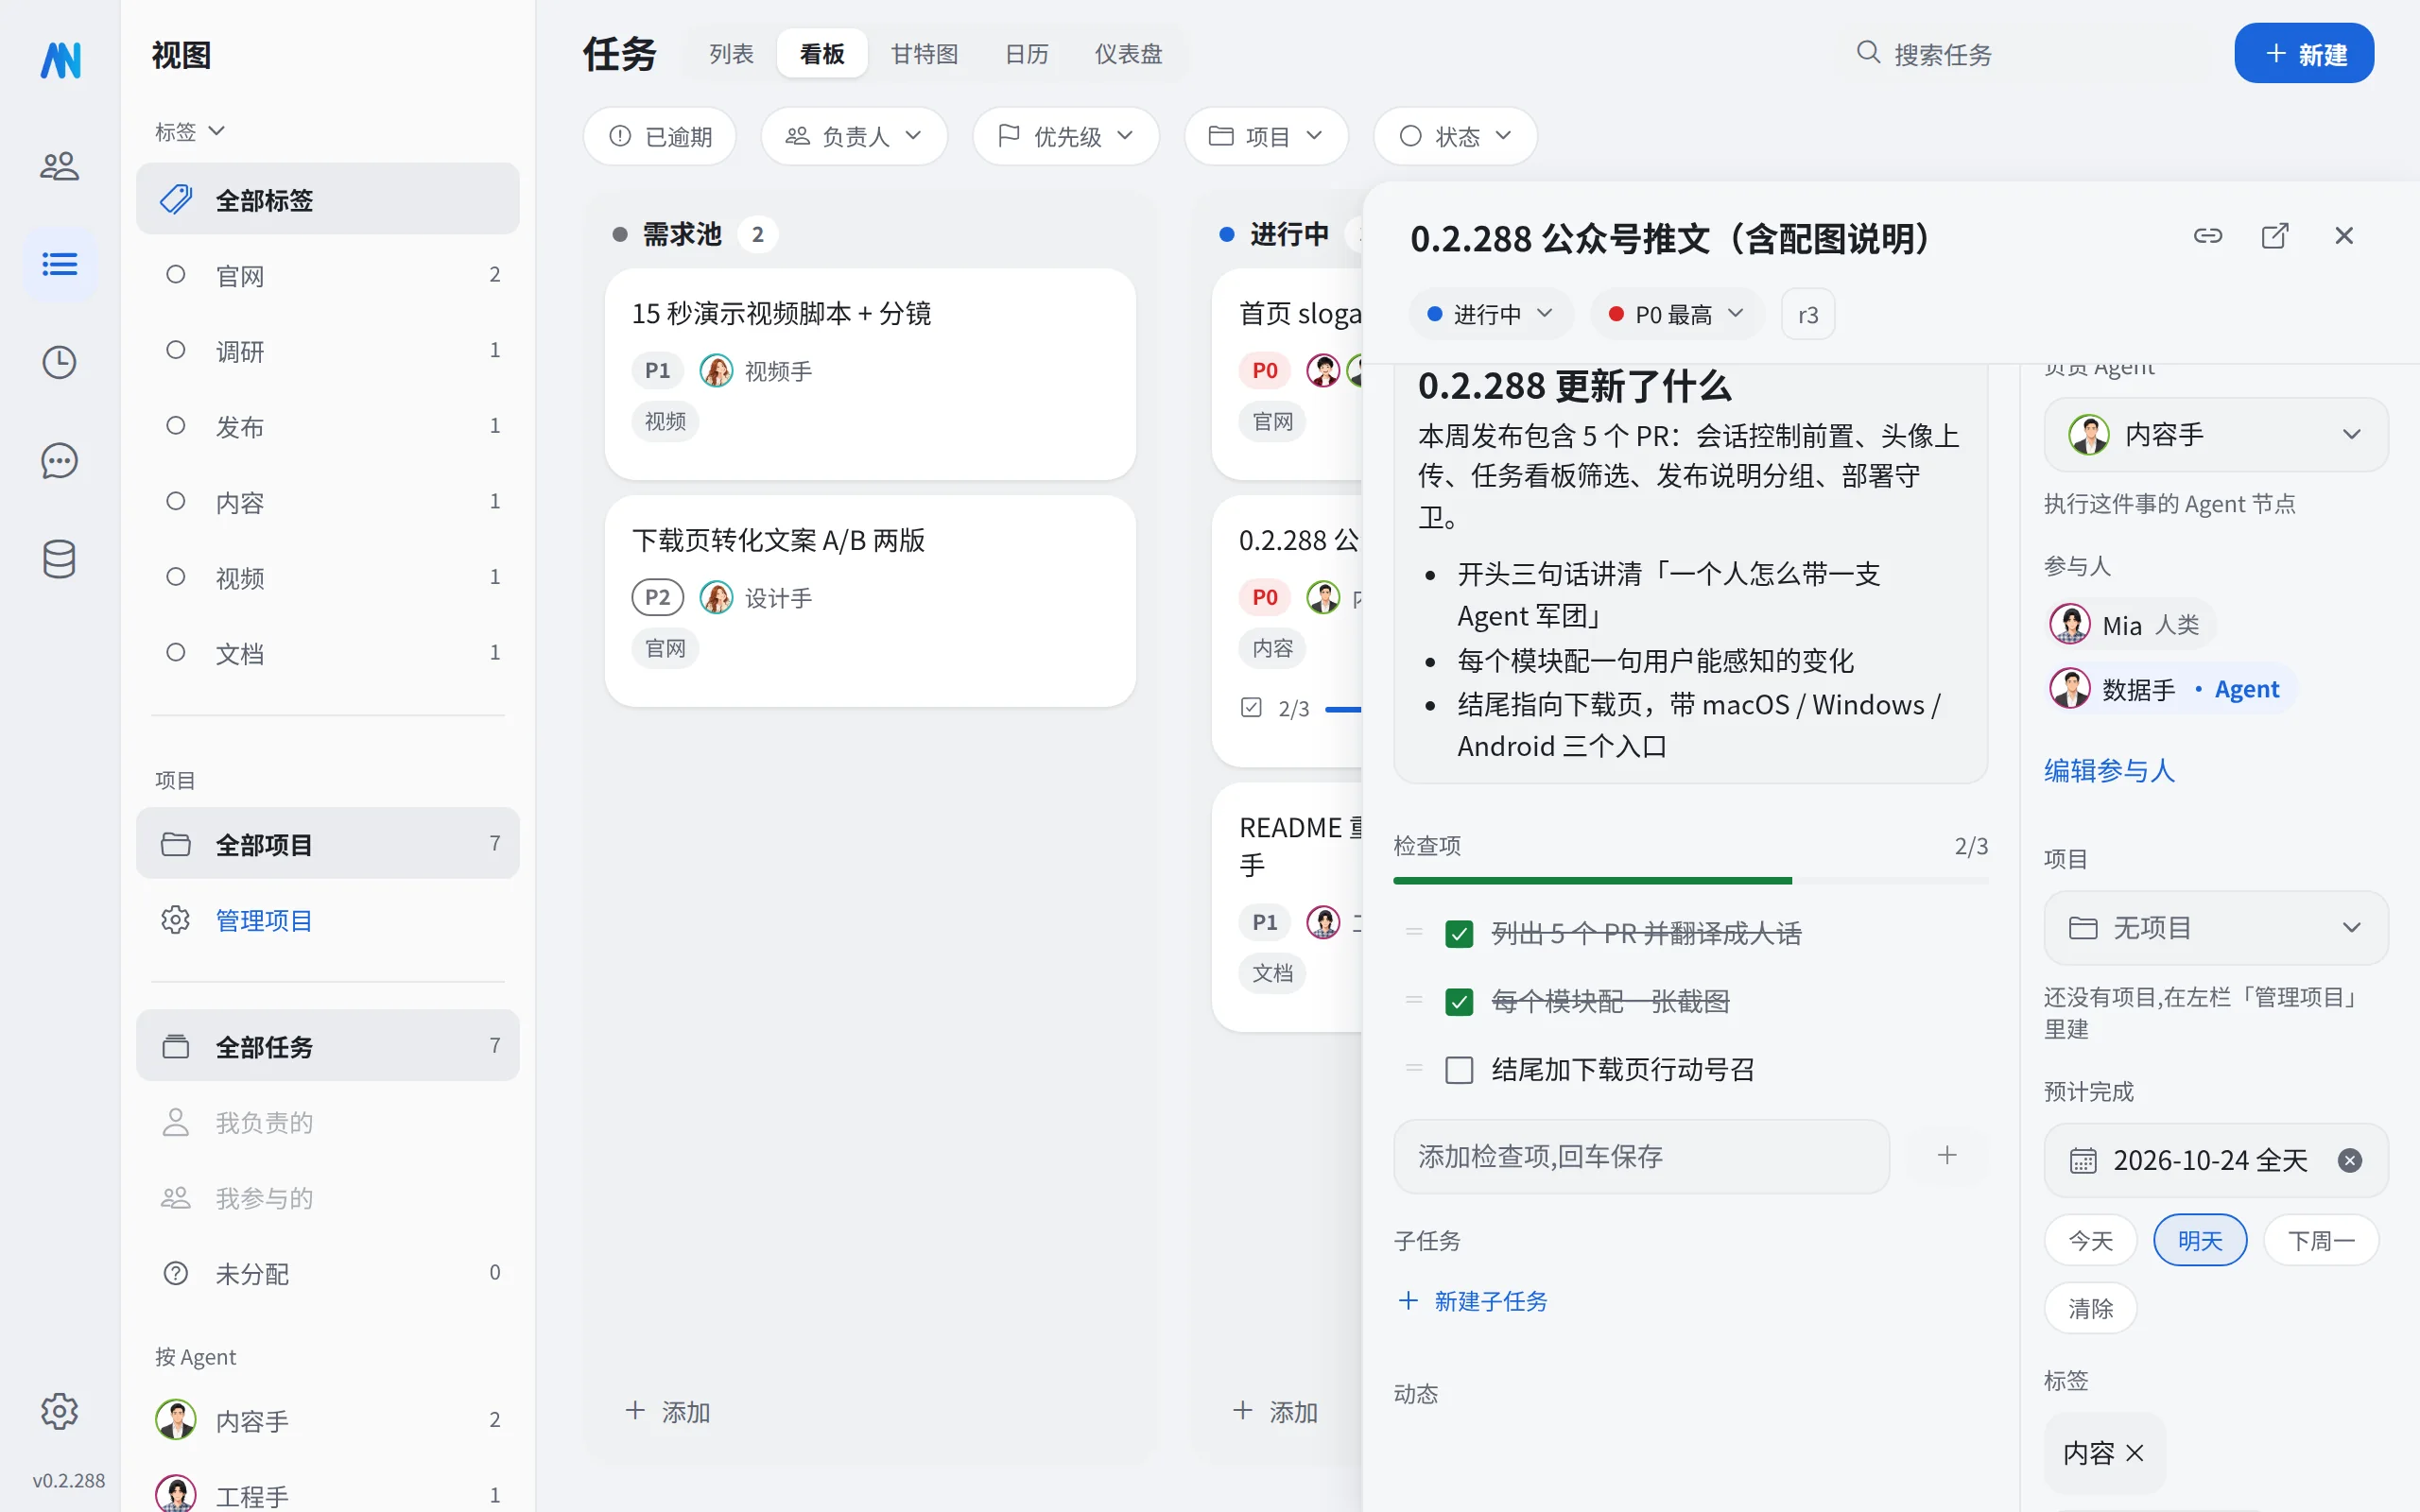Viewport: 2420px width, 1512px height.
Task: Open the clock history sidebar icon
Action: pos(60,362)
